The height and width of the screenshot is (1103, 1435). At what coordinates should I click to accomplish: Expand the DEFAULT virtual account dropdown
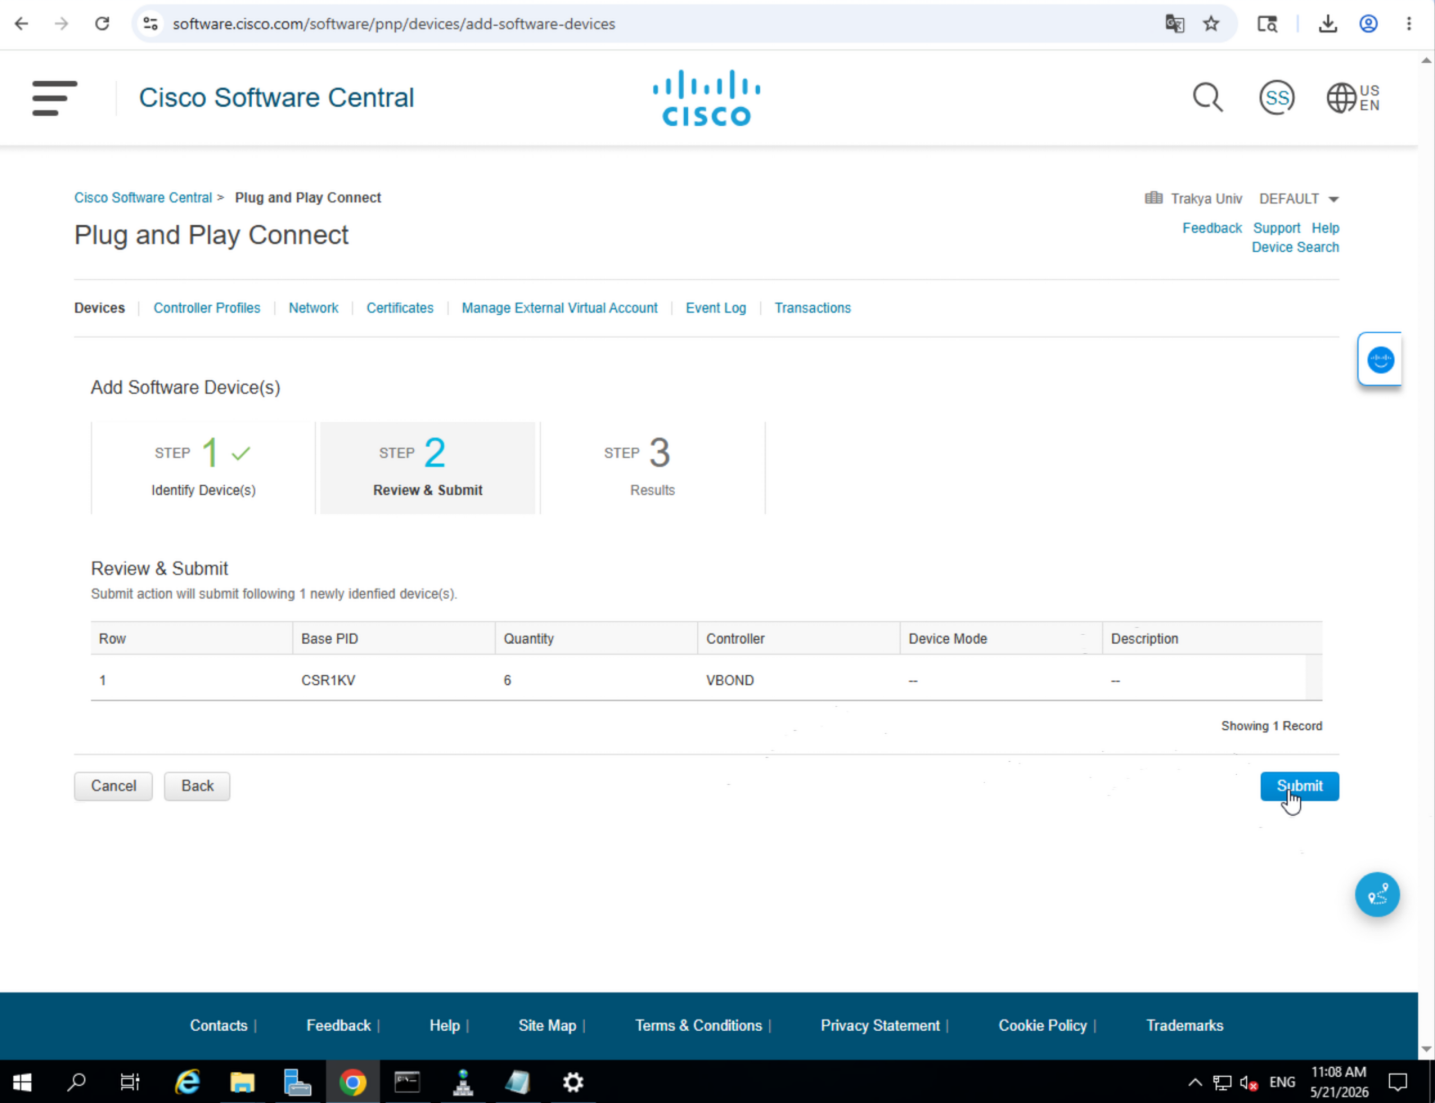click(x=1299, y=199)
